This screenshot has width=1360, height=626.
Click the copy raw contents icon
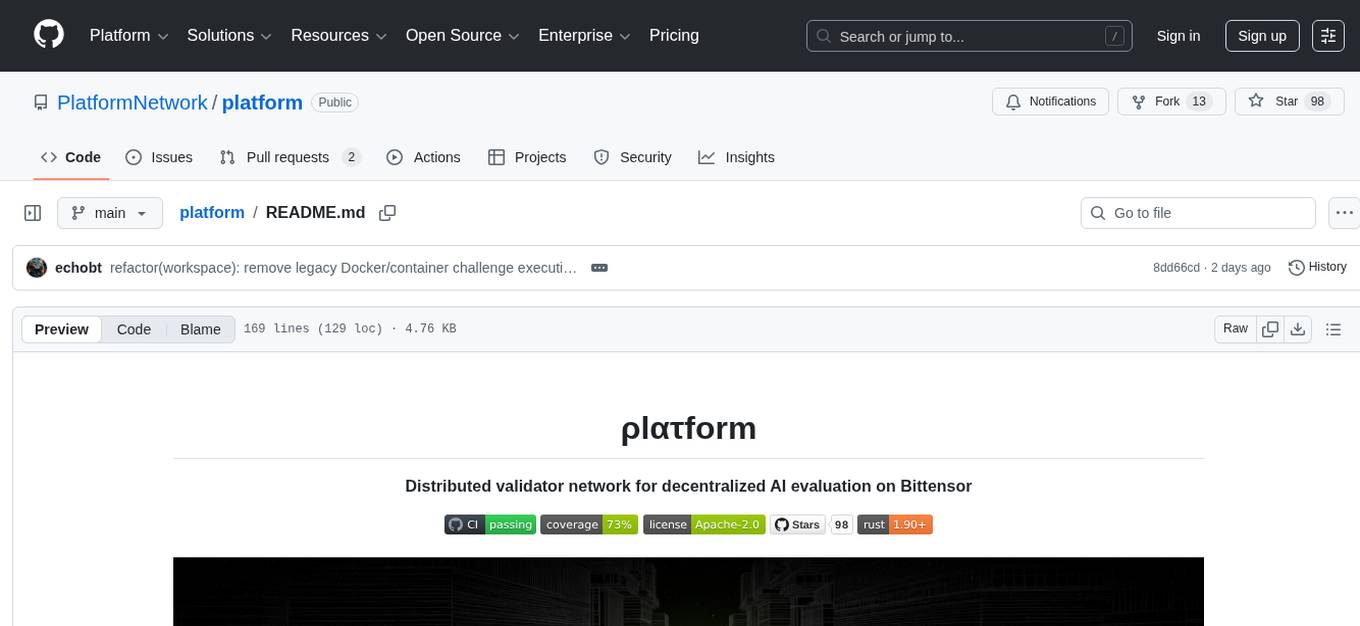(1270, 328)
